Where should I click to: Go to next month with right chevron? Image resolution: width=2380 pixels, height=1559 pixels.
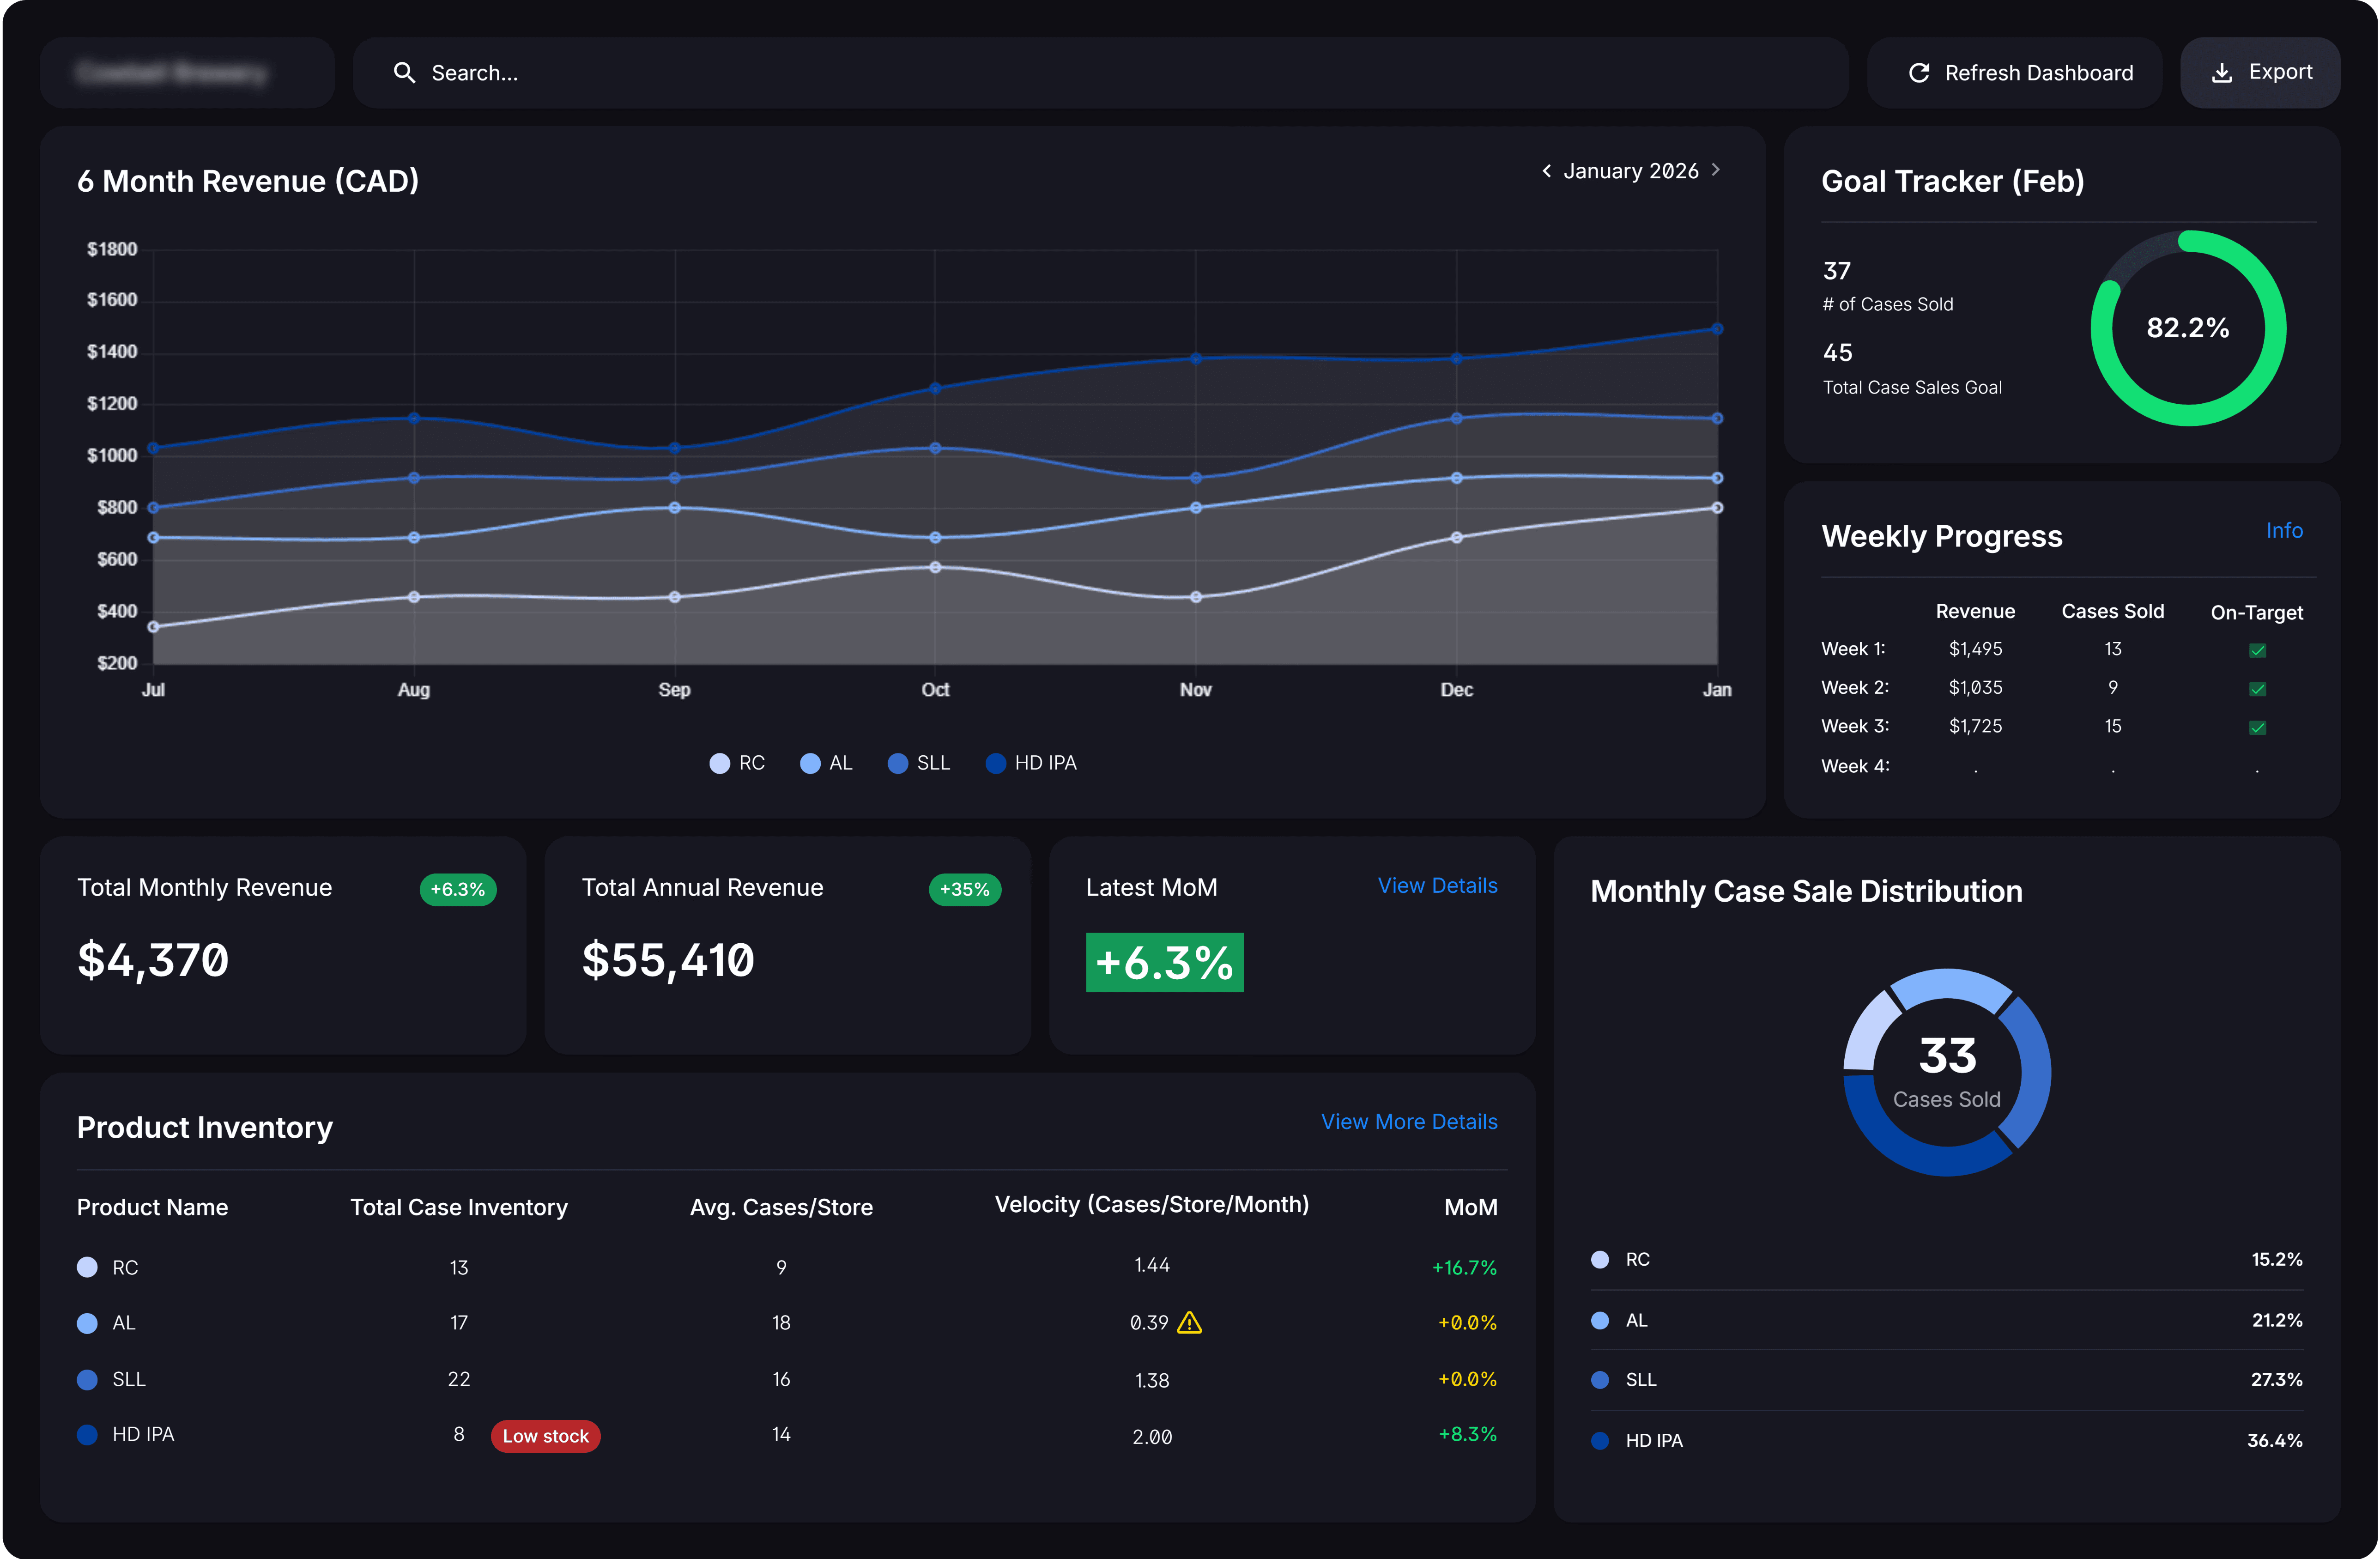tap(1716, 170)
